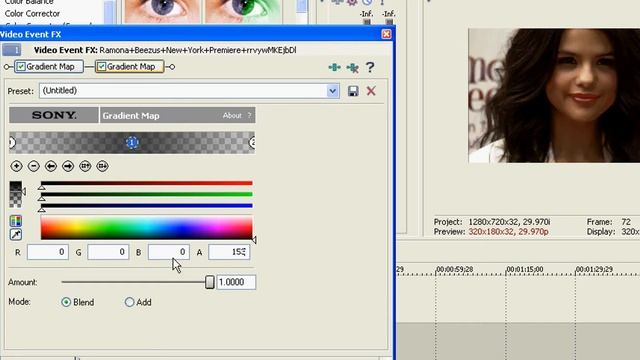Viewport: 640px width, 360px height.
Task: Select second Gradient Map in plug-in chain
Action: tap(129, 67)
